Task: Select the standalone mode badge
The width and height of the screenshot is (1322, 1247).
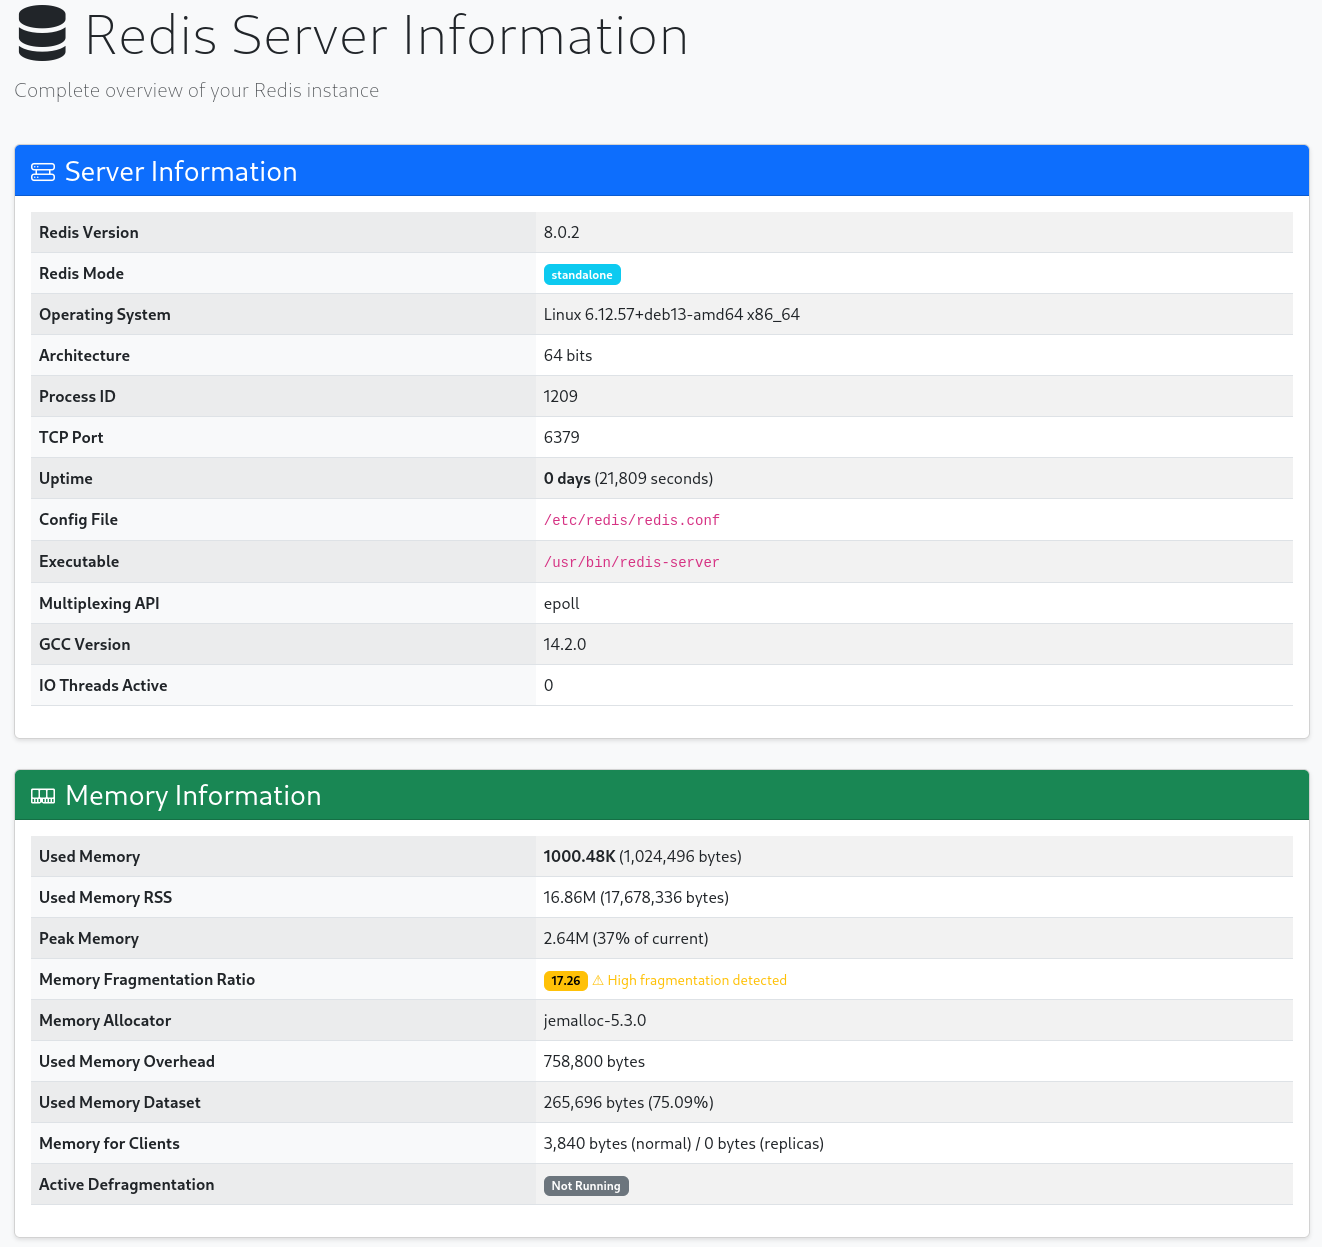Action: pyautogui.click(x=582, y=274)
